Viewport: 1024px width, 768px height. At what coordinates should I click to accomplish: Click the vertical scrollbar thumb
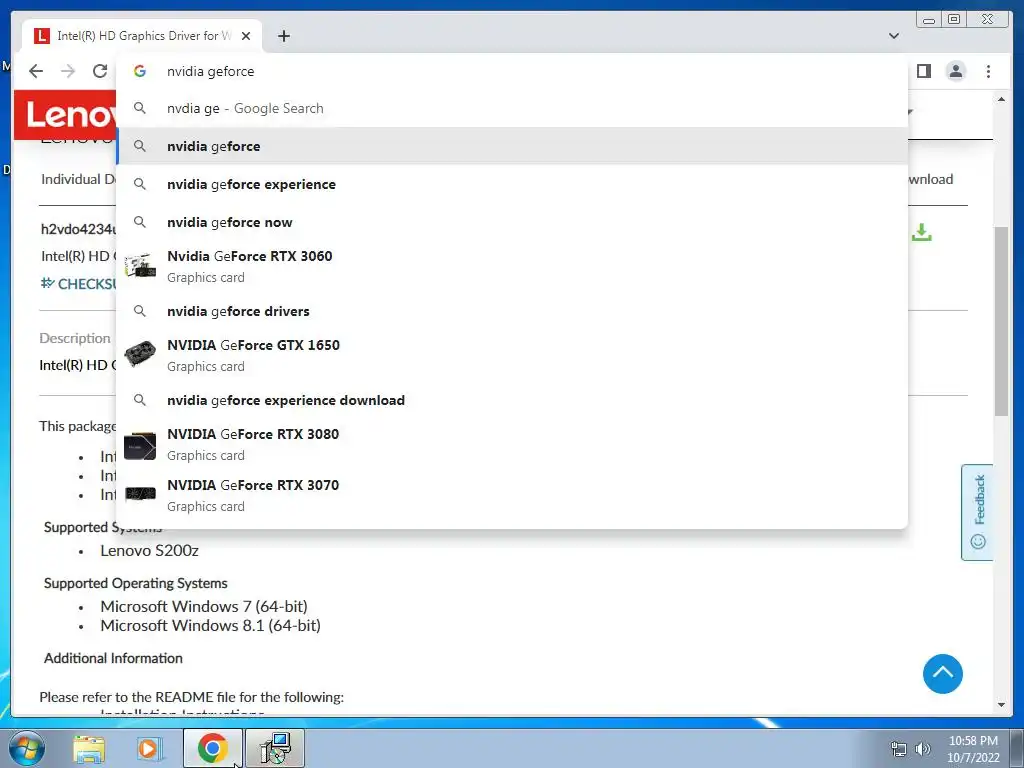1001,320
